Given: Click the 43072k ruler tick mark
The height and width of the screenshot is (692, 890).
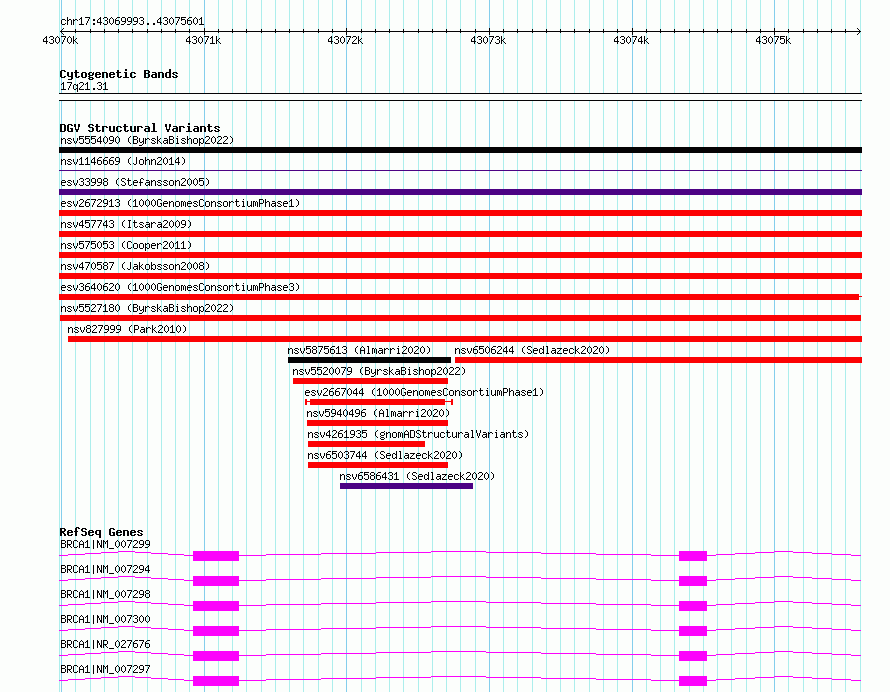Looking at the screenshot, I should (346, 32).
